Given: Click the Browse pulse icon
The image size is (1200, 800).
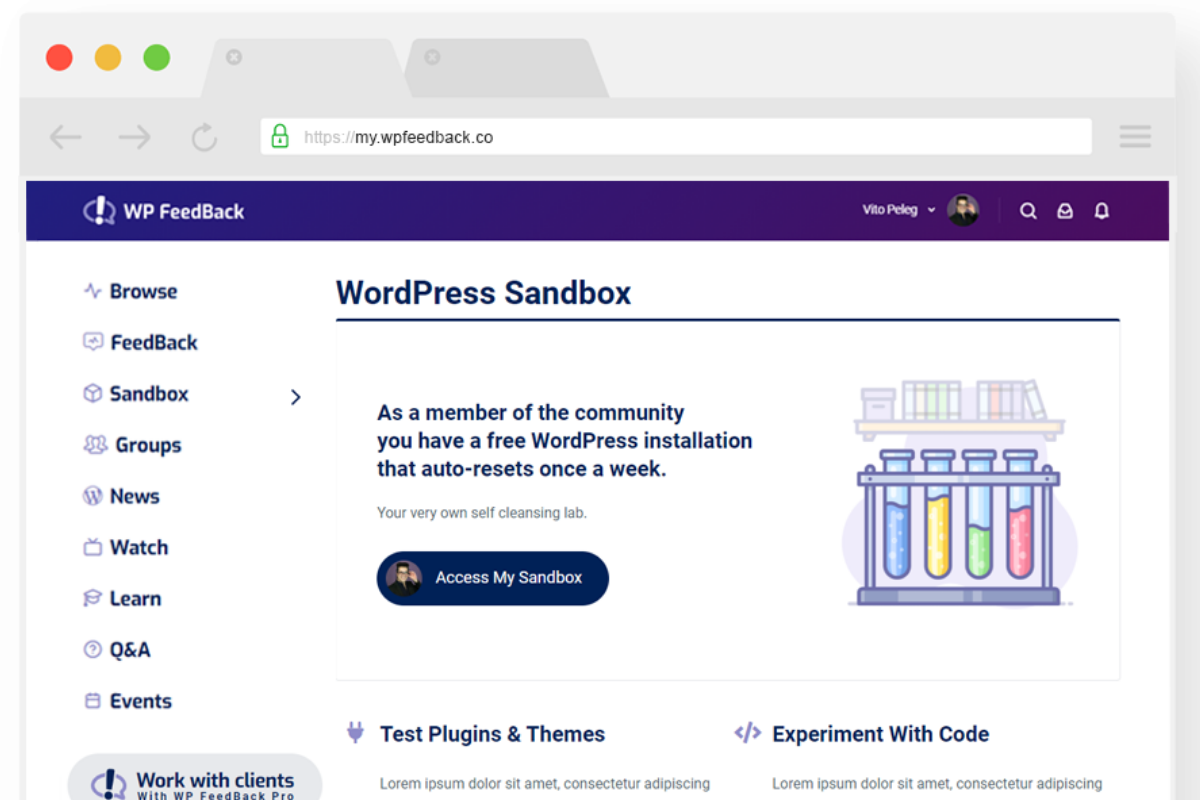Looking at the screenshot, I should pyautogui.click(x=93, y=291).
